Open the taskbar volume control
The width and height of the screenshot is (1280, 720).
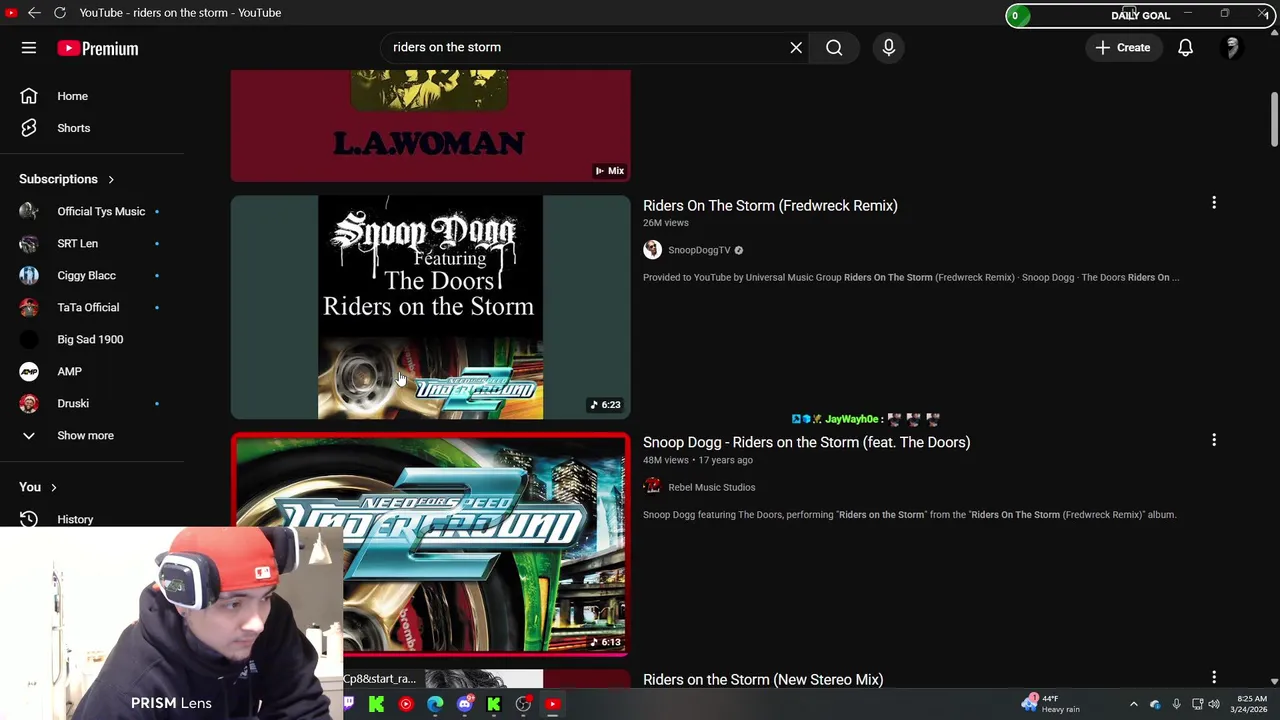tap(1213, 704)
